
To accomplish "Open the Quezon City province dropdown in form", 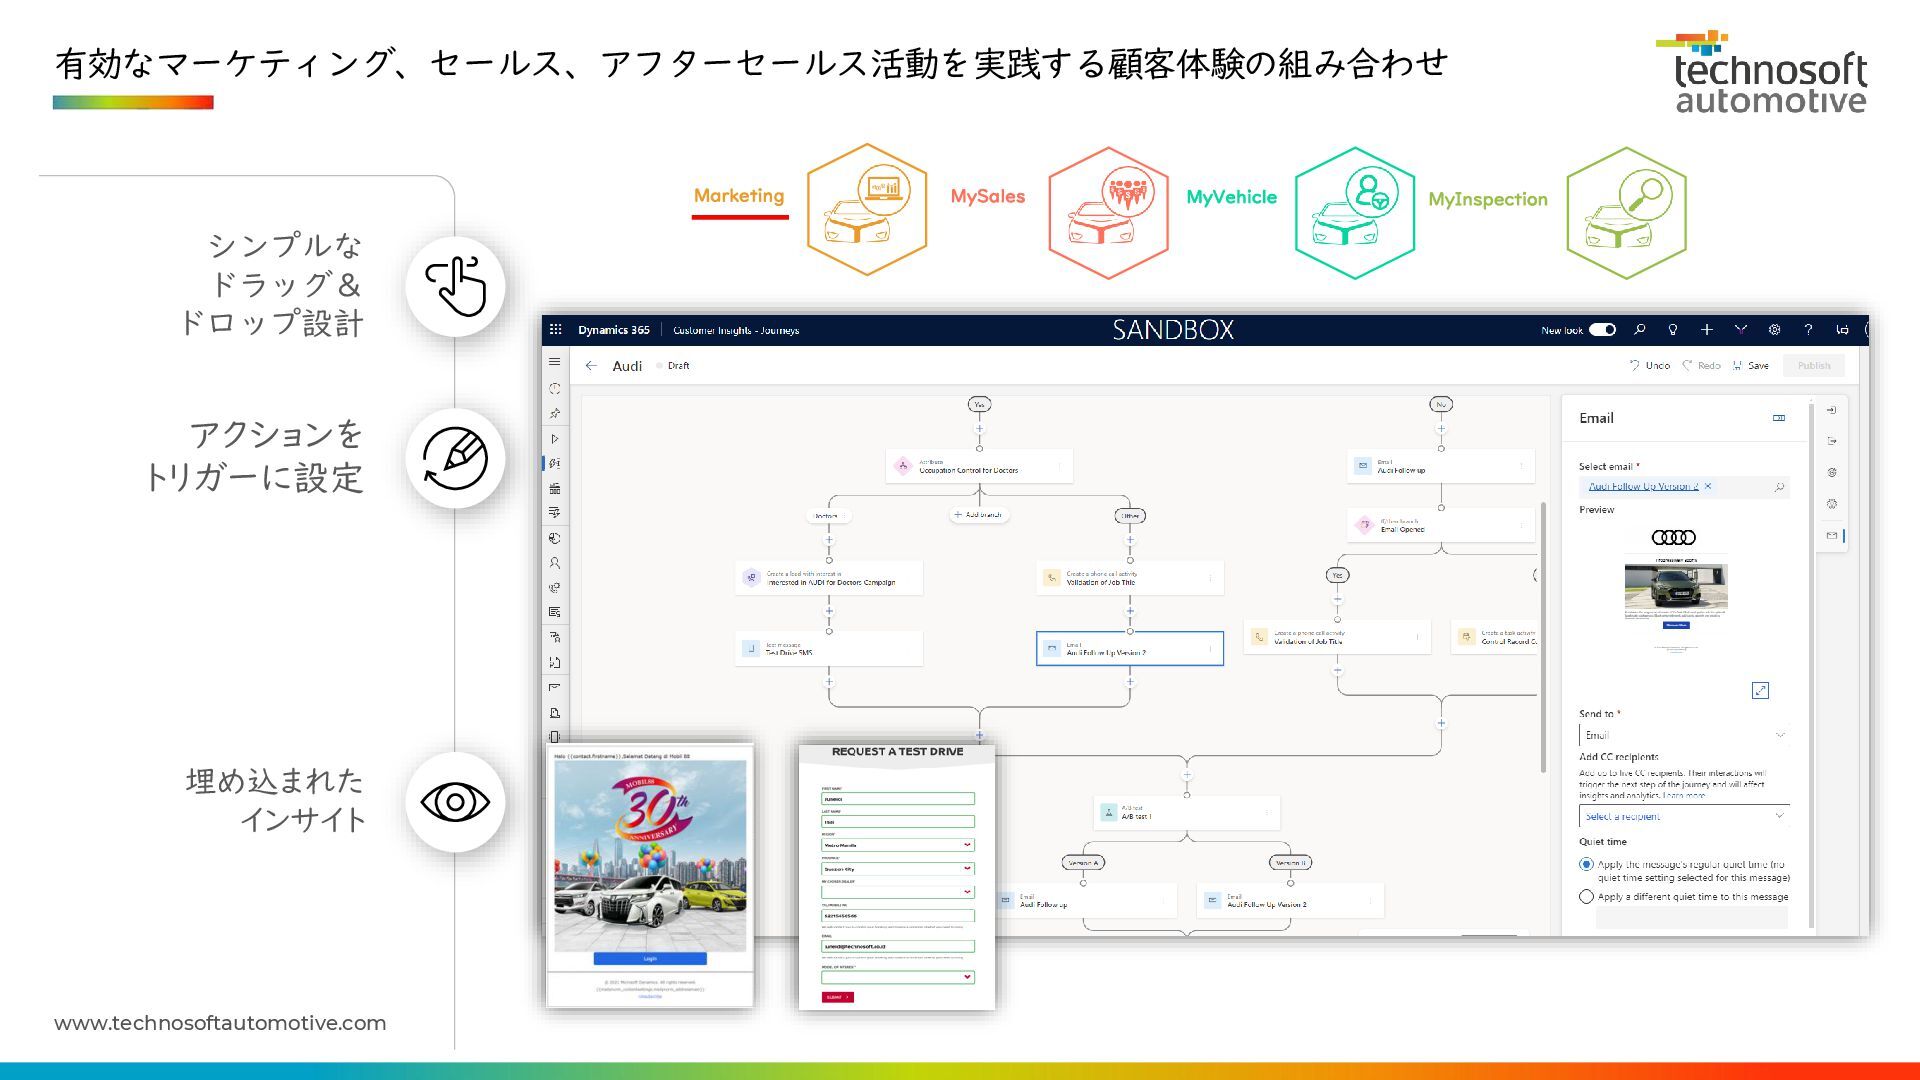I will [897, 869].
